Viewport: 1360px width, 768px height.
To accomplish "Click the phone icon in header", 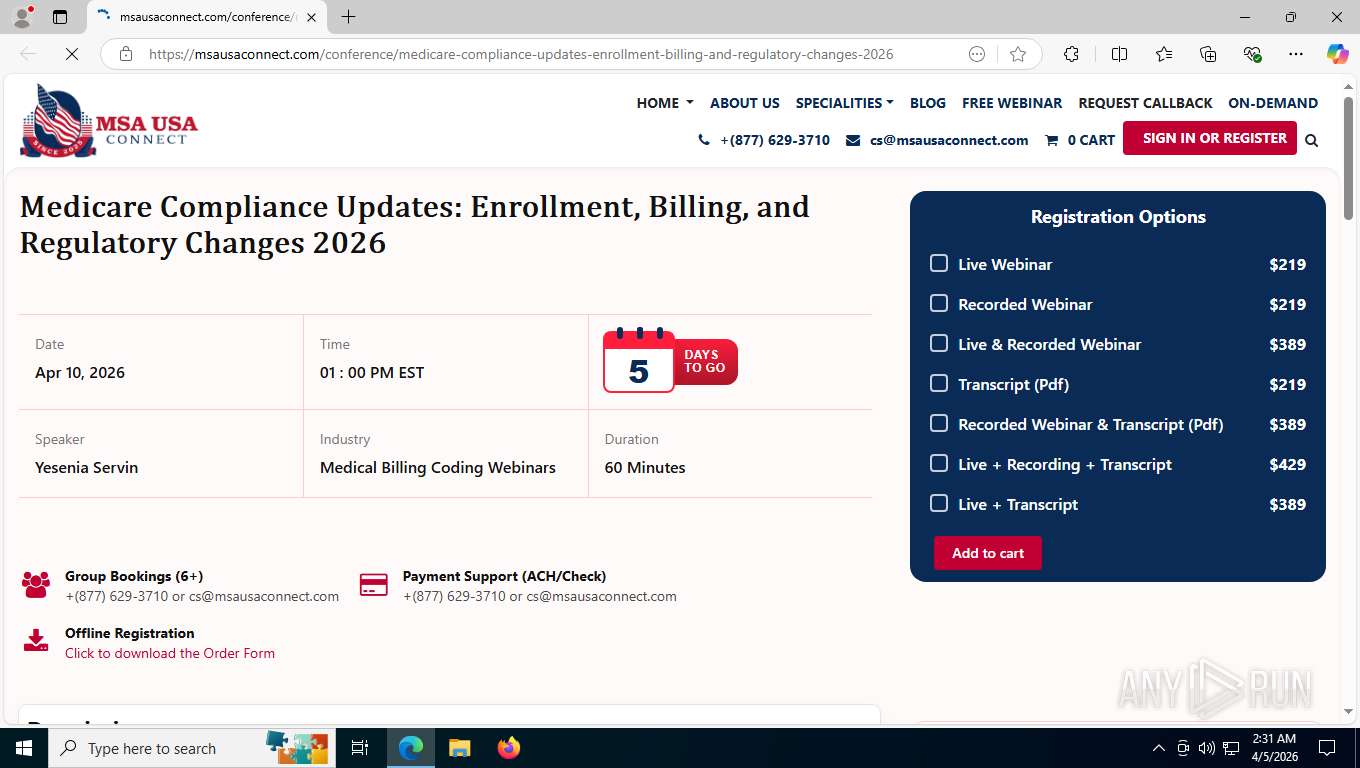I will (704, 140).
